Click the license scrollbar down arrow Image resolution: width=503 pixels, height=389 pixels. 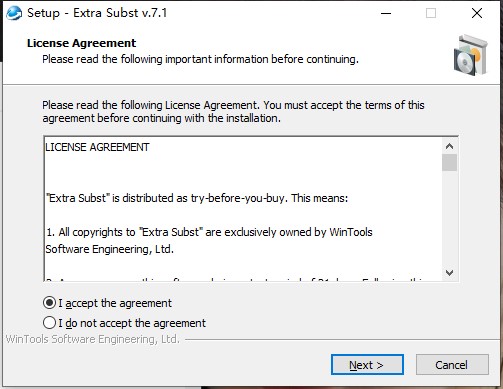coord(449,273)
